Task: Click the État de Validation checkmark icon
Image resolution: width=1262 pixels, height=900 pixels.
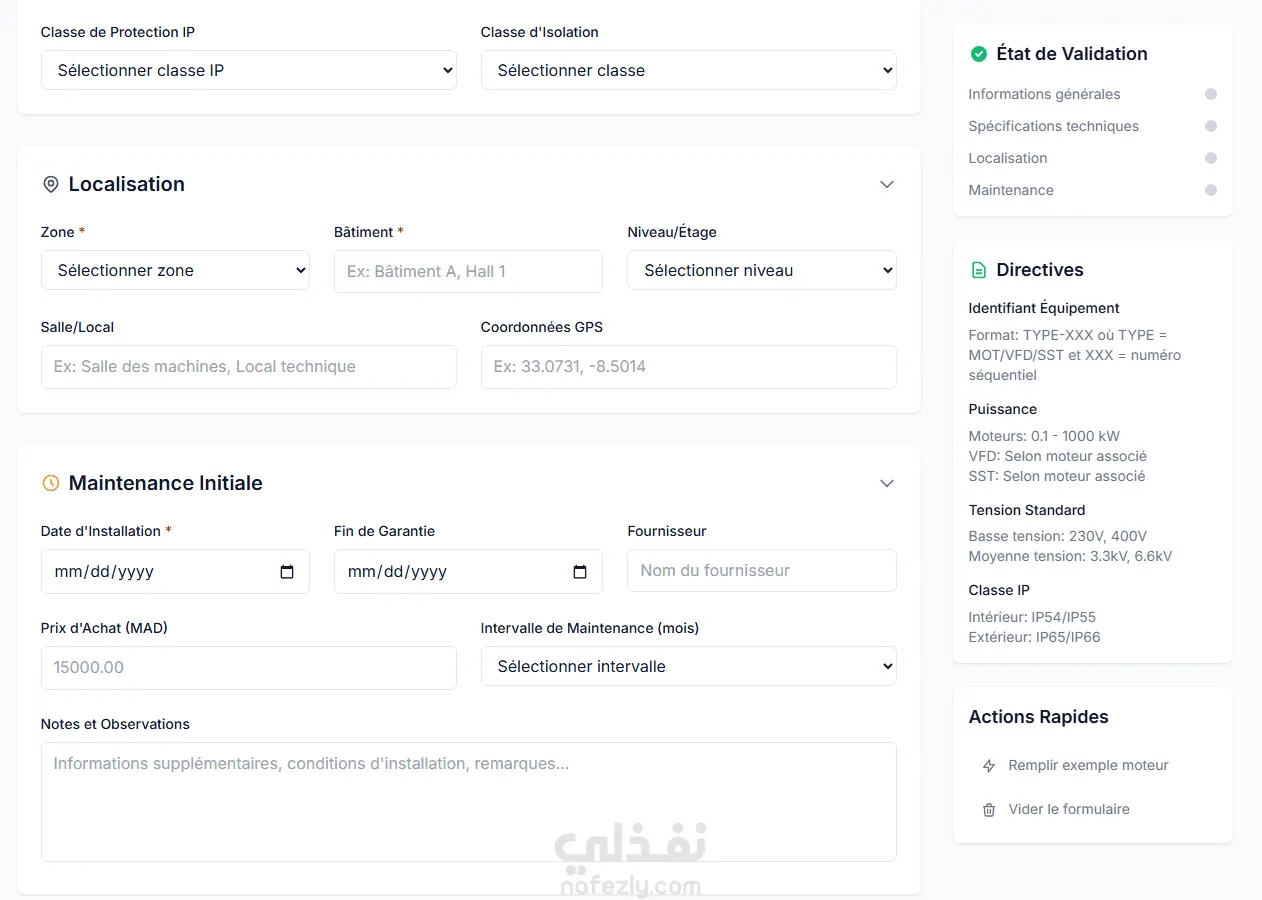Action: [979, 54]
